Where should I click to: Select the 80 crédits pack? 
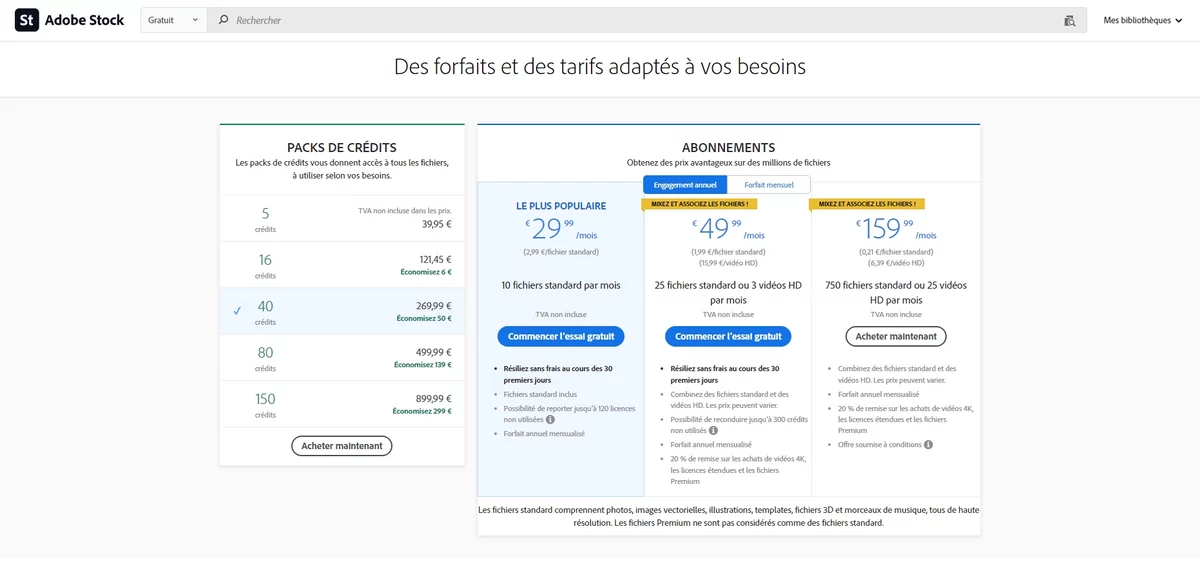tap(342, 357)
